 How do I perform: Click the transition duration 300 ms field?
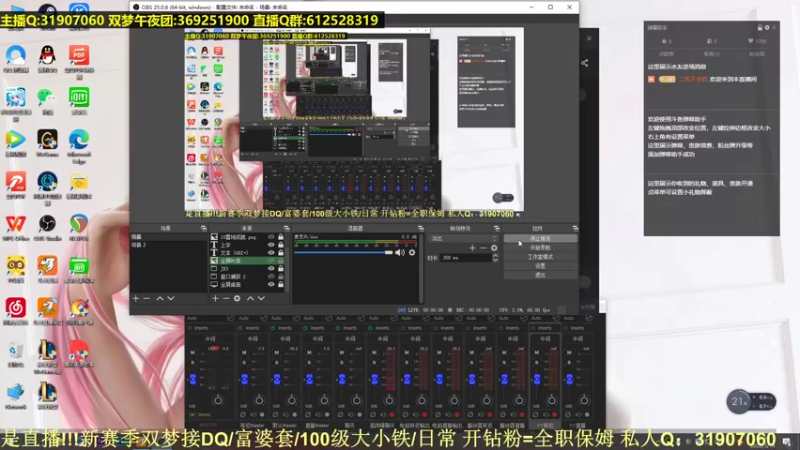tap(466, 258)
